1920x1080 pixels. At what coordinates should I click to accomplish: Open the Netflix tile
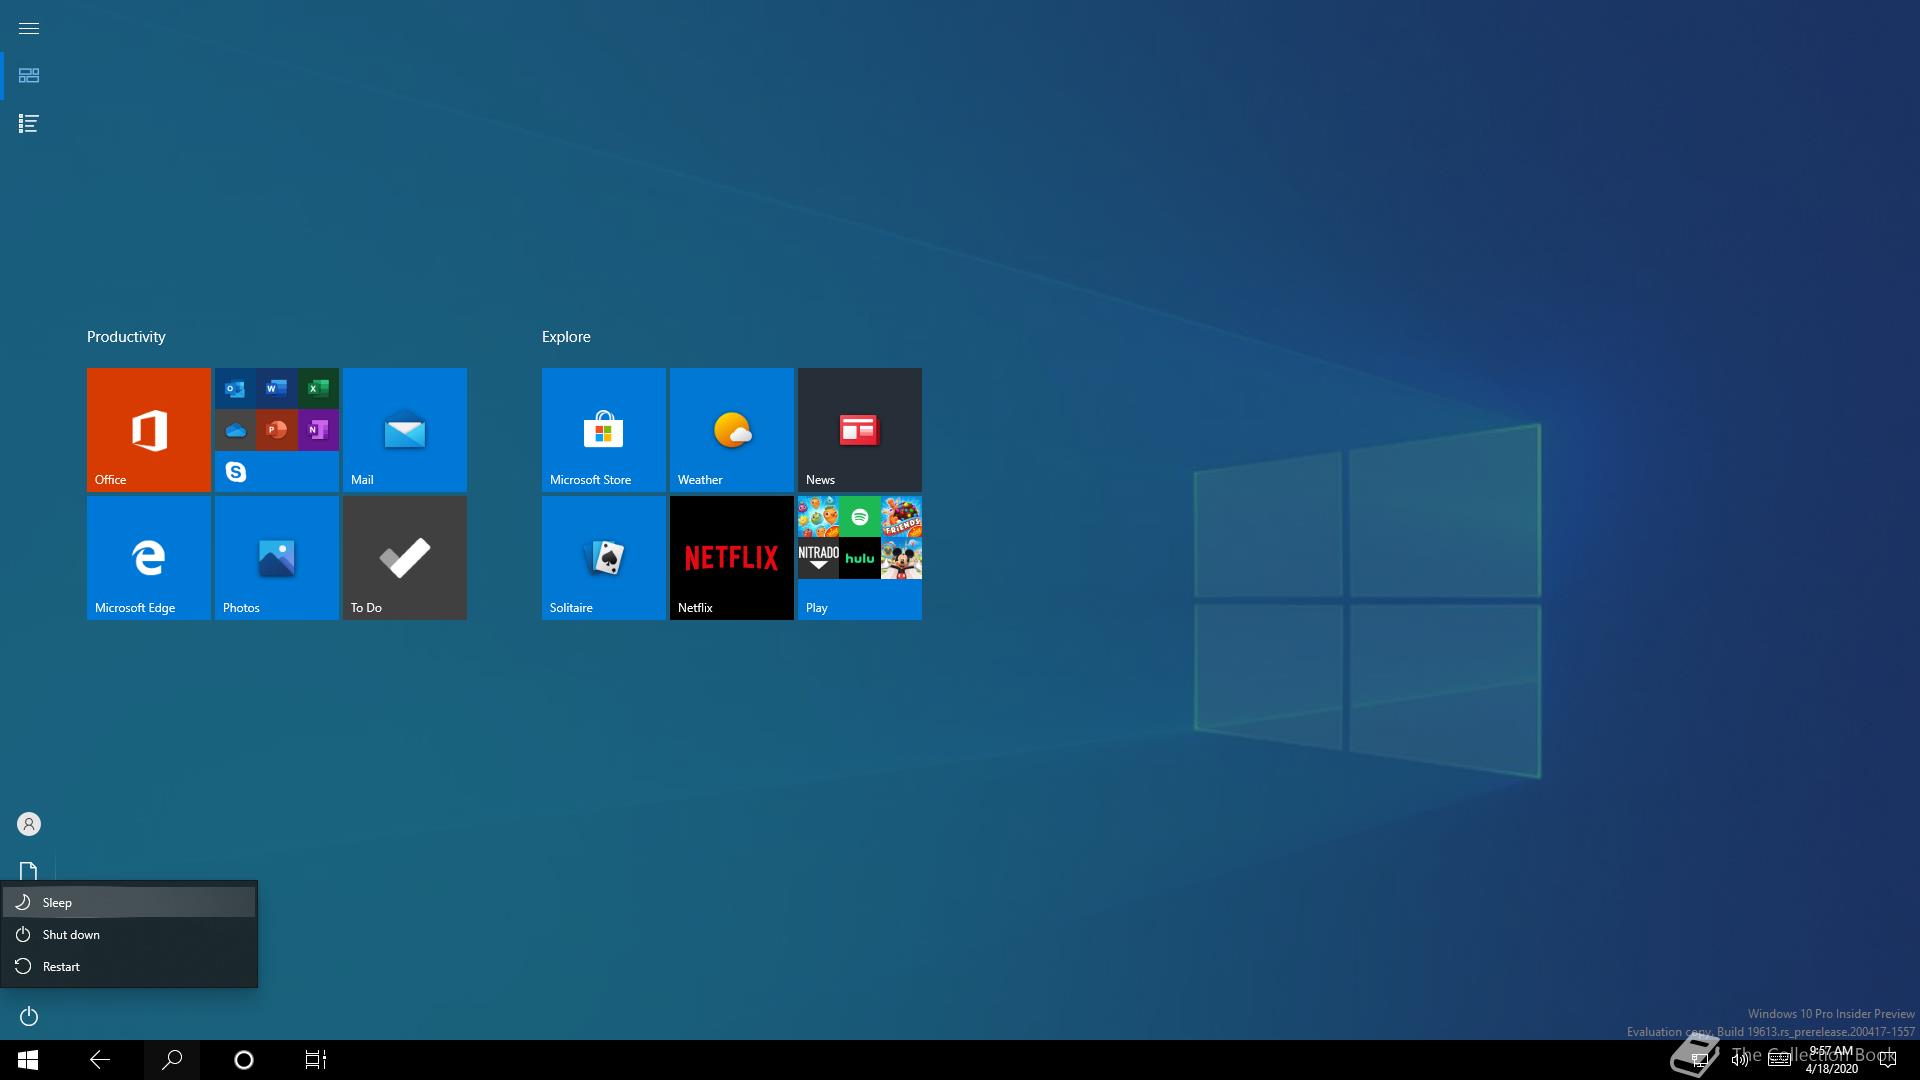[x=732, y=558]
